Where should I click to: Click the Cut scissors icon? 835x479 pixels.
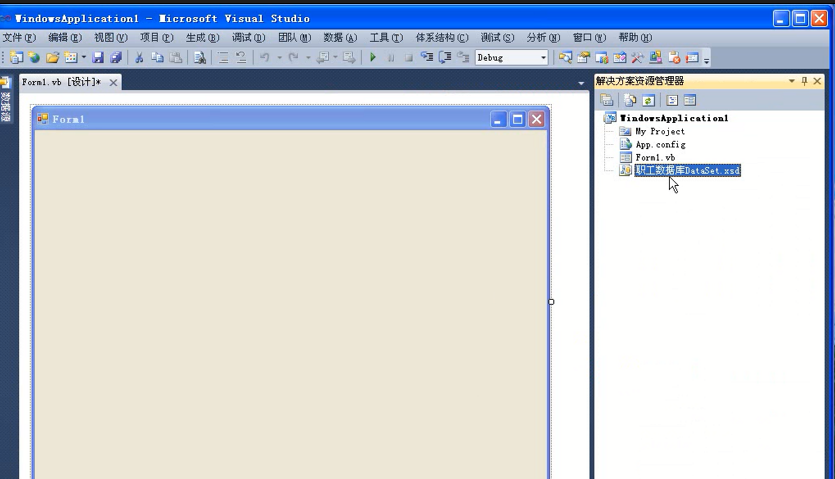139,58
